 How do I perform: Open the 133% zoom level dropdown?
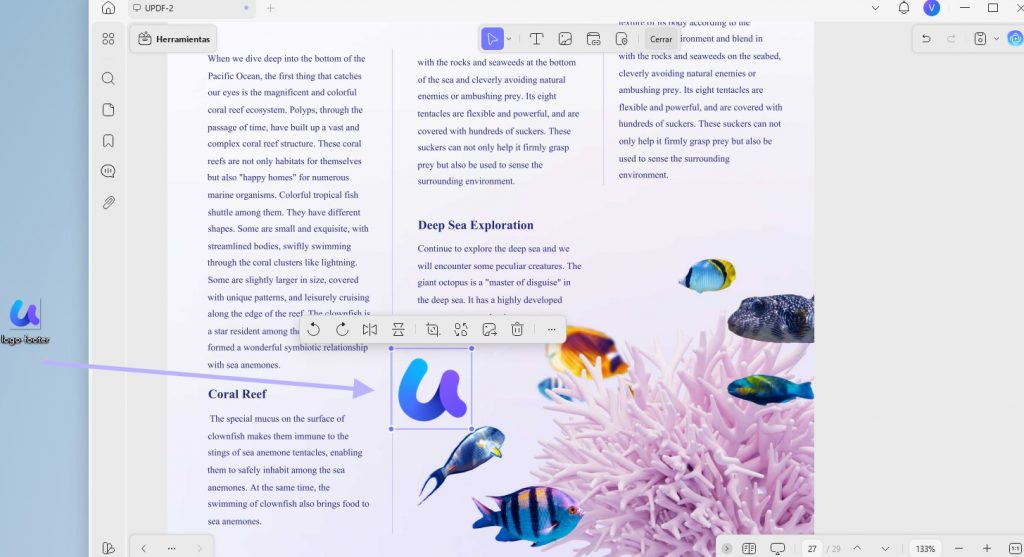tap(925, 549)
